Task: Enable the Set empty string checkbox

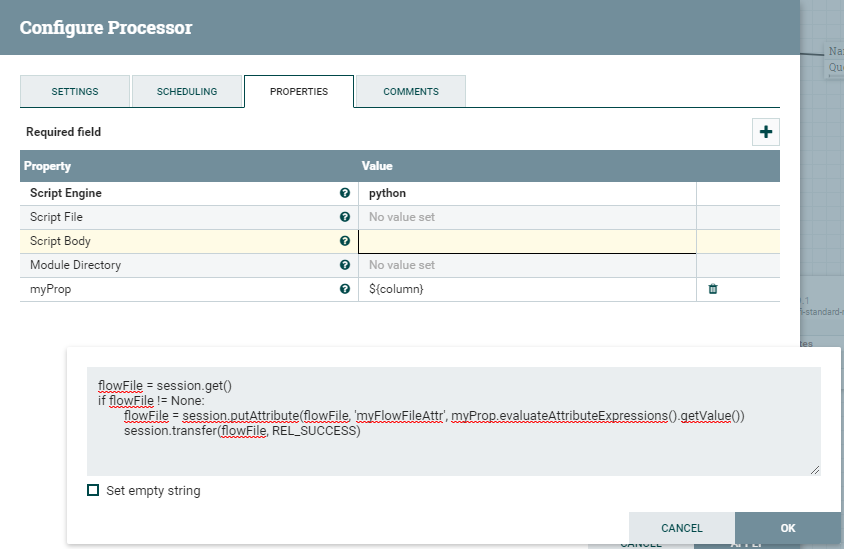Action: (x=93, y=491)
